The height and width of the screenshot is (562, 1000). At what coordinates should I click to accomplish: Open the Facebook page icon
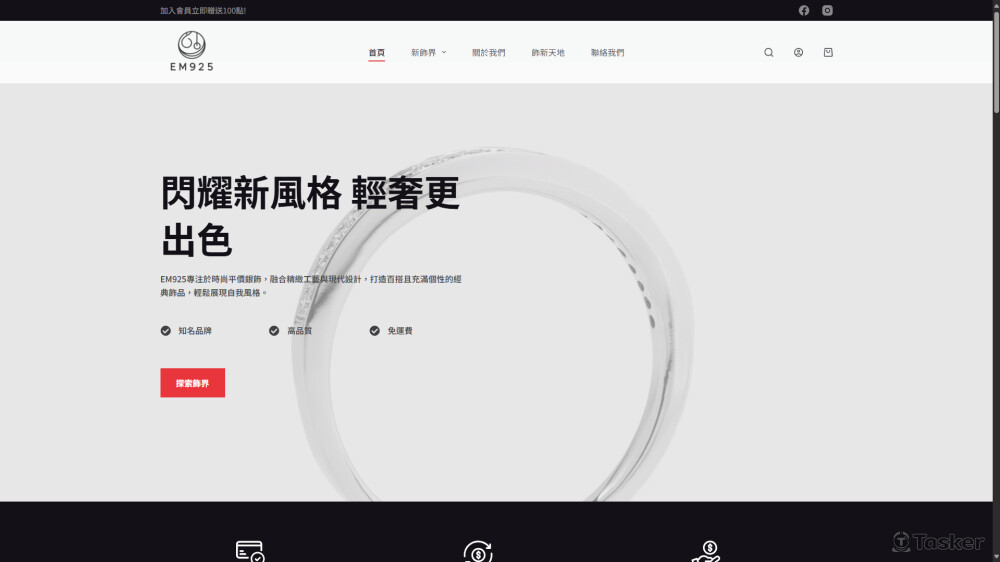click(804, 10)
